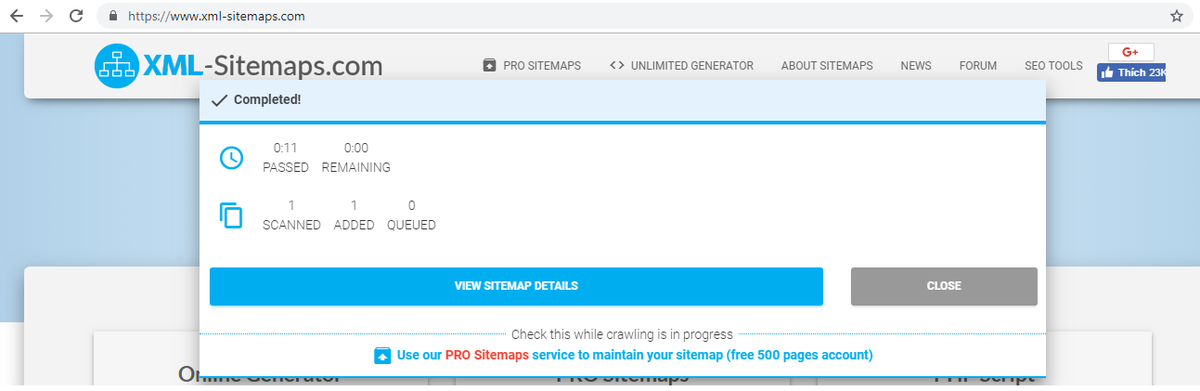Open the FORUM navigation link
Viewport: 1200px width, 391px height.
(x=978, y=66)
